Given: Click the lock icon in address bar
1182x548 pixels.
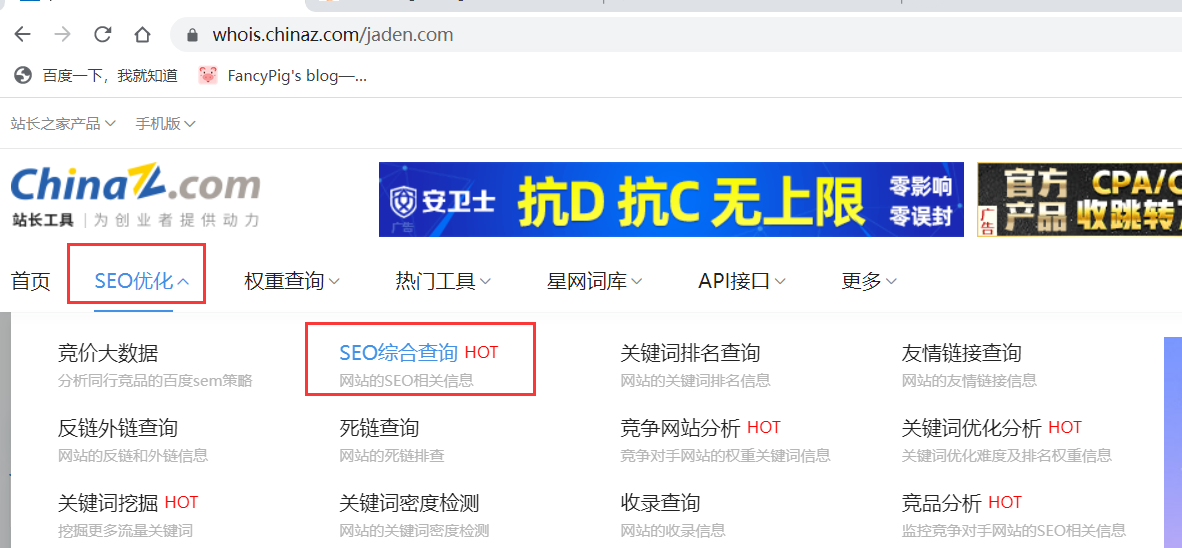Looking at the screenshot, I should coord(192,35).
